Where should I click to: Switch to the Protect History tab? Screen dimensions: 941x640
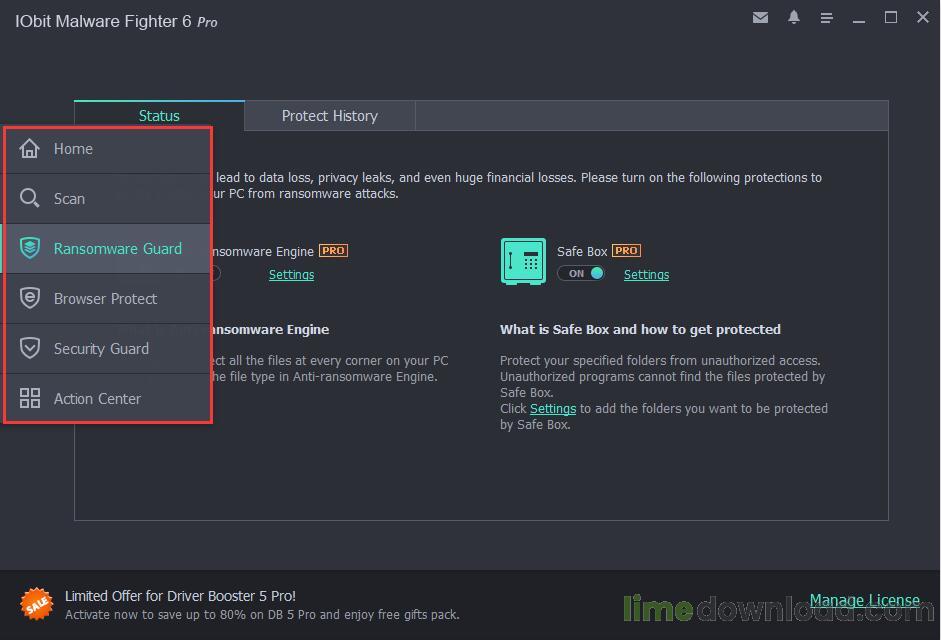[x=329, y=115]
